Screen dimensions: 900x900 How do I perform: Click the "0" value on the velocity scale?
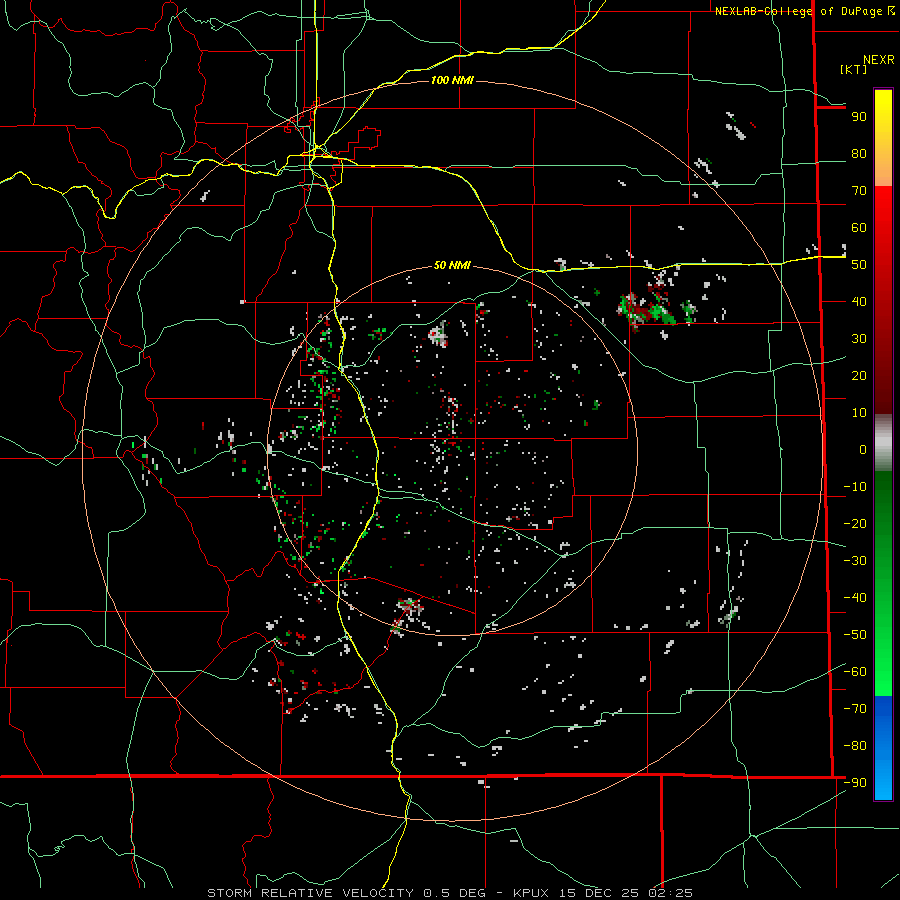[x=863, y=450]
